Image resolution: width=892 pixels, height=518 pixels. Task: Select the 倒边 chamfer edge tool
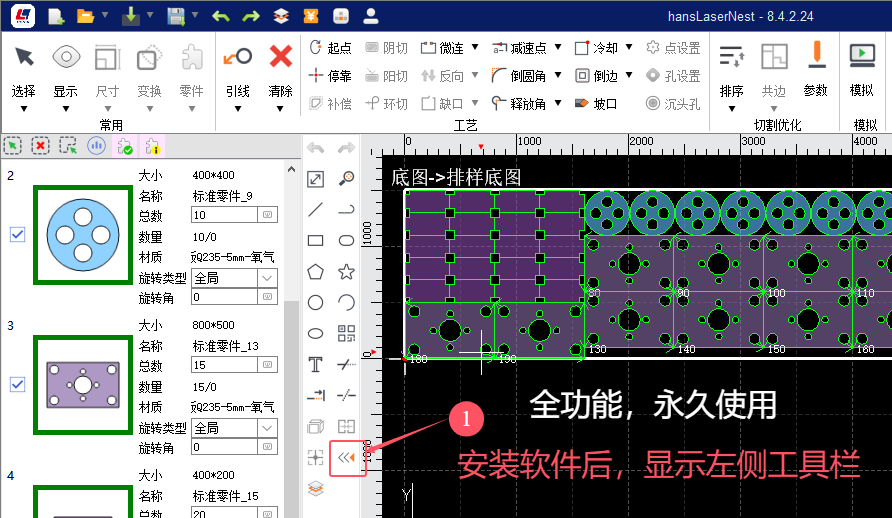pyautogui.click(x=596, y=76)
